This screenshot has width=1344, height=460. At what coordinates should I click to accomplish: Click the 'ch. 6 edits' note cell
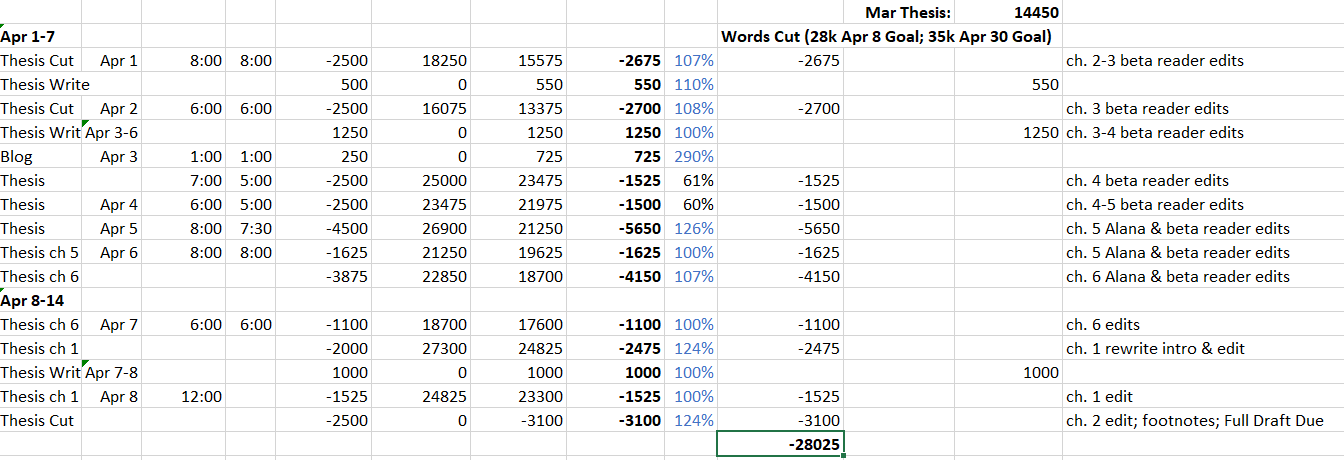(1103, 325)
